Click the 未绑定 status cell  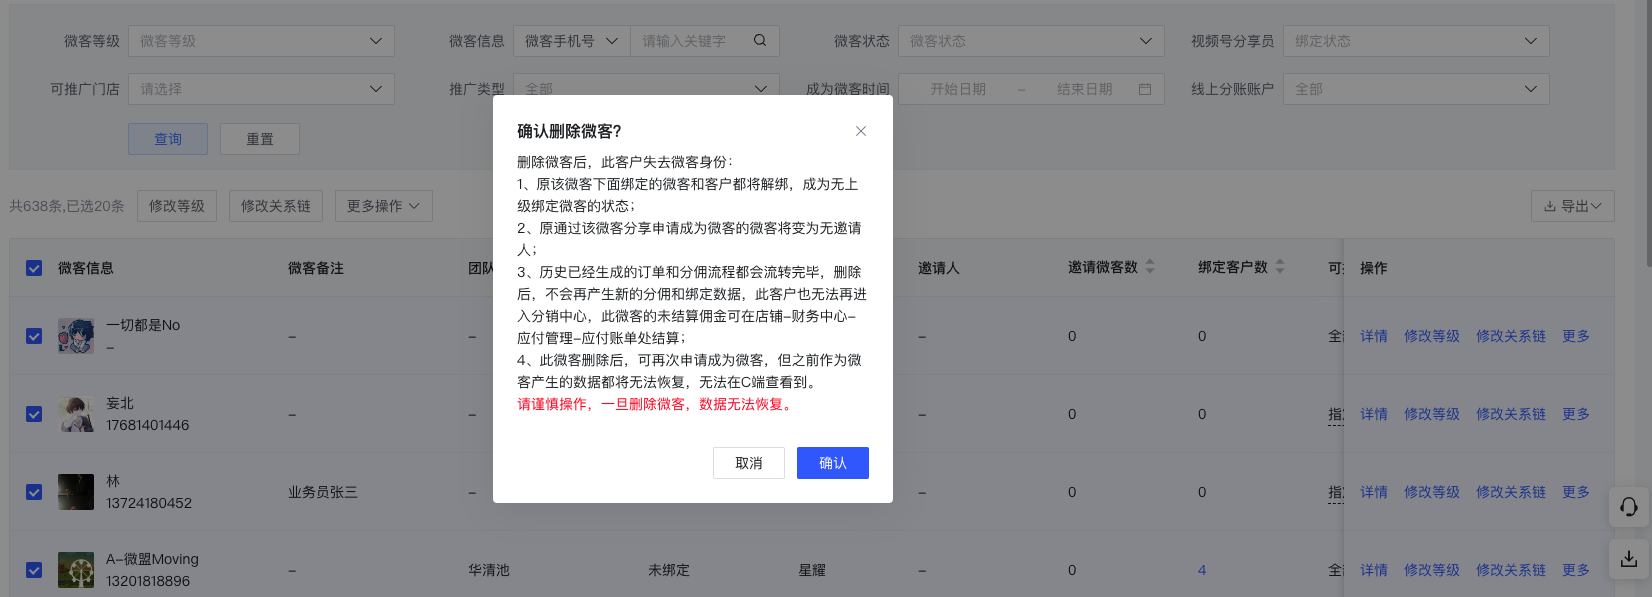[x=669, y=570]
